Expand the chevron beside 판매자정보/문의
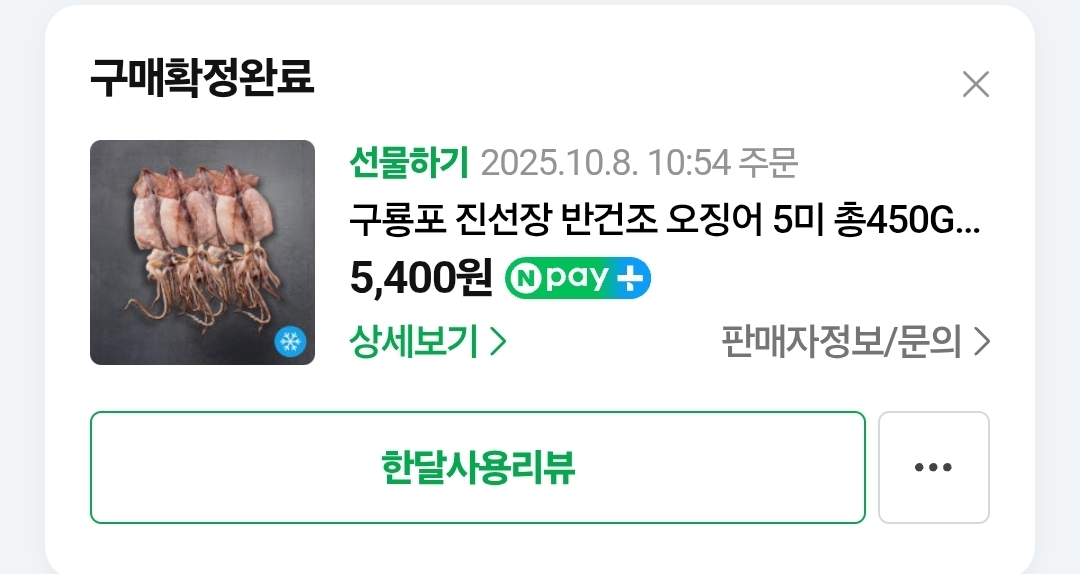Viewport: 1080px width, 574px height. pyautogui.click(x=982, y=341)
